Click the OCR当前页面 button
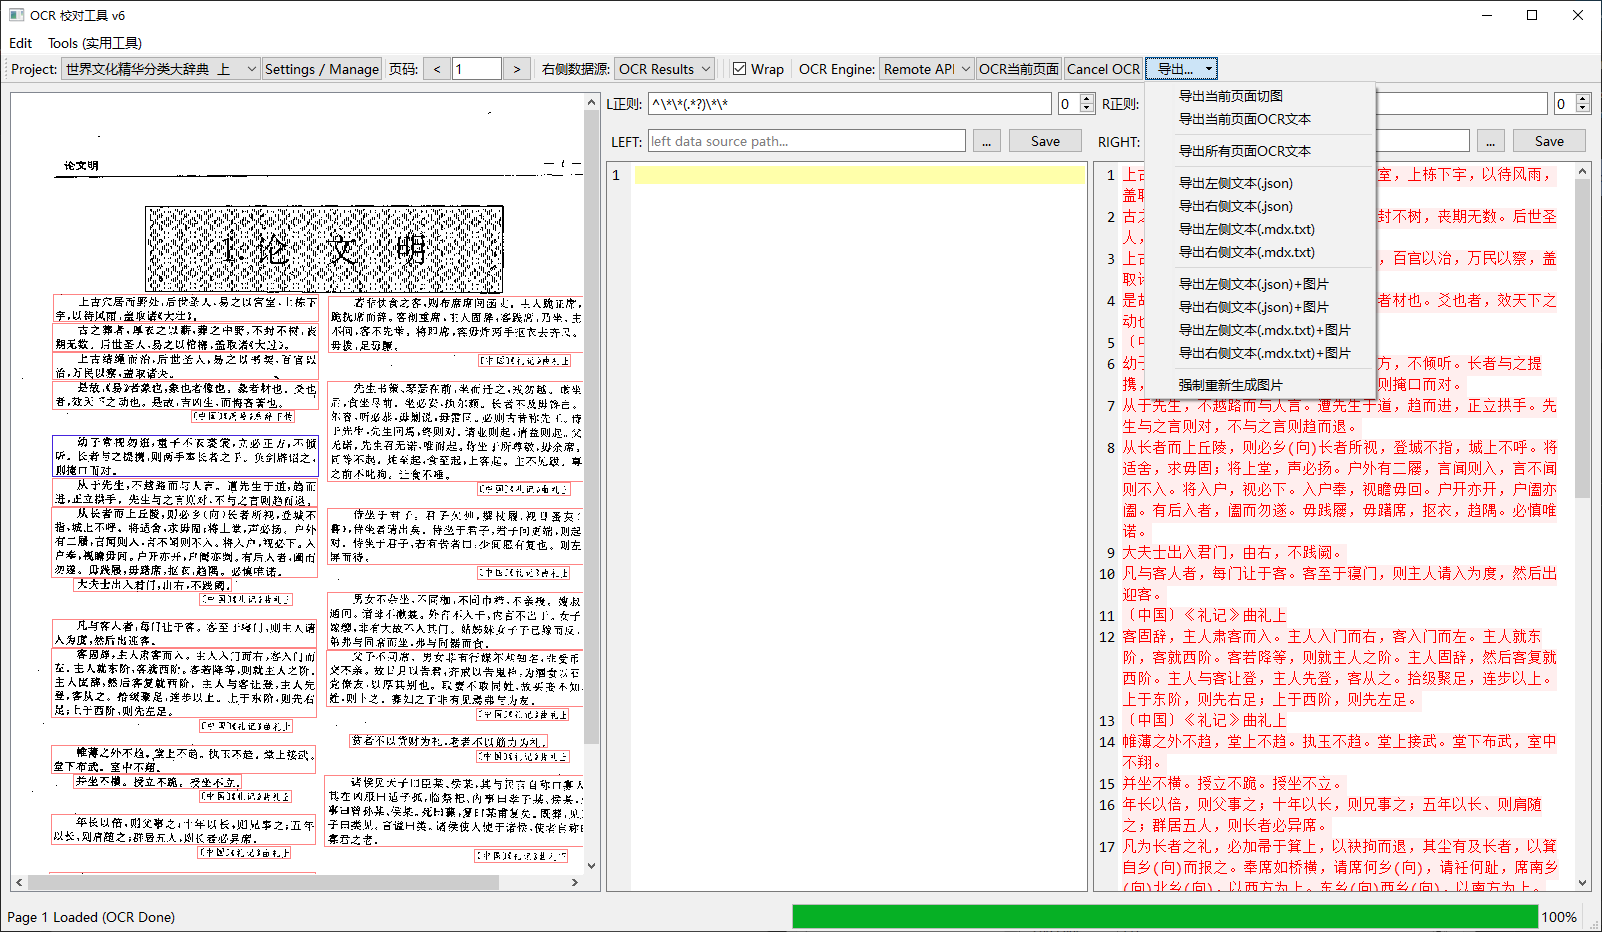This screenshot has width=1602, height=932. [x=1019, y=69]
